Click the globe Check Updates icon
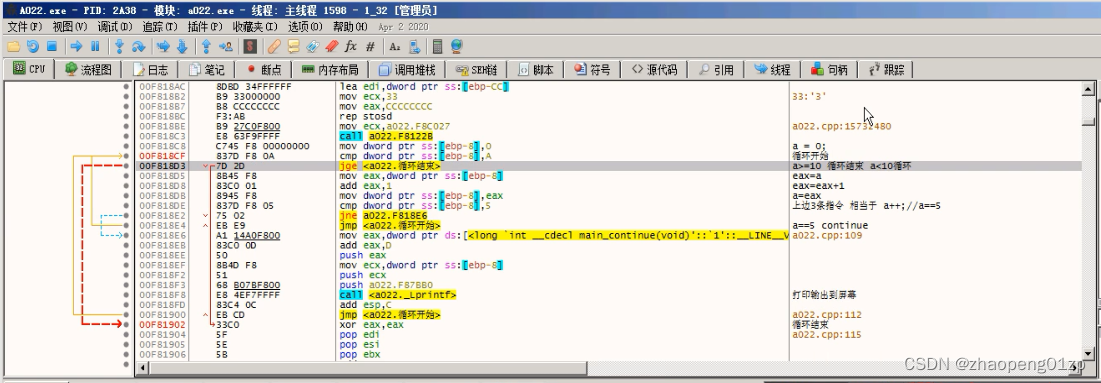This screenshot has width=1101, height=383. coord(456,47)
